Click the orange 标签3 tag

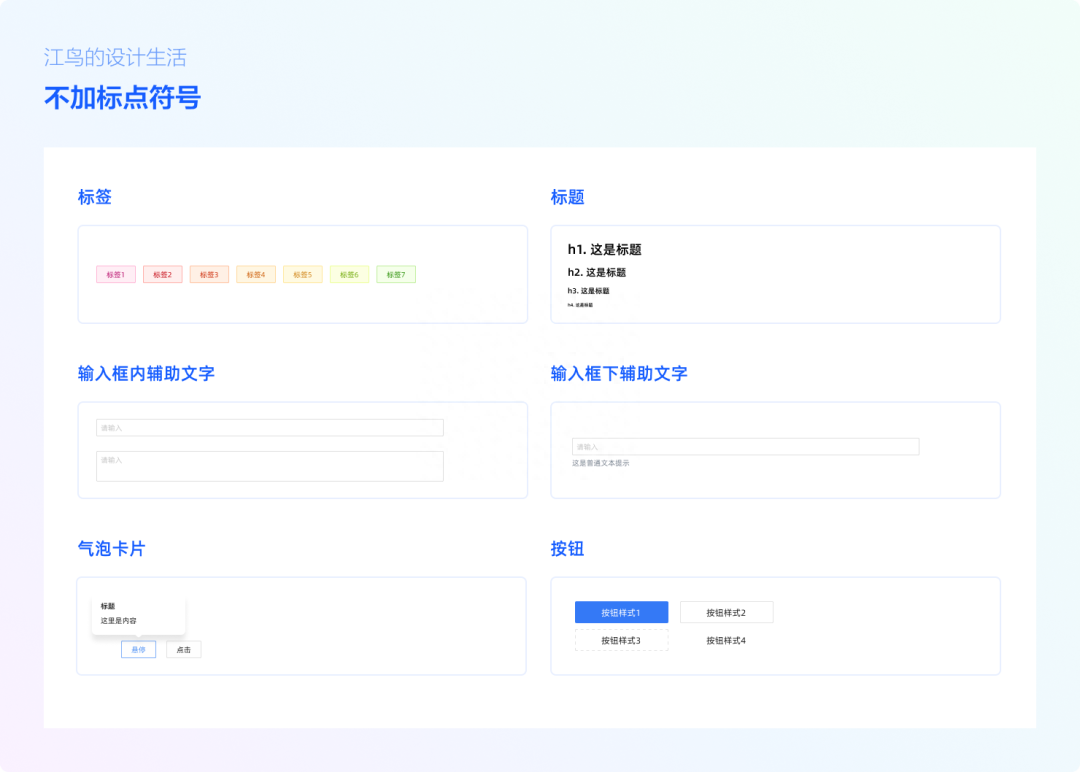click(209, 274)
